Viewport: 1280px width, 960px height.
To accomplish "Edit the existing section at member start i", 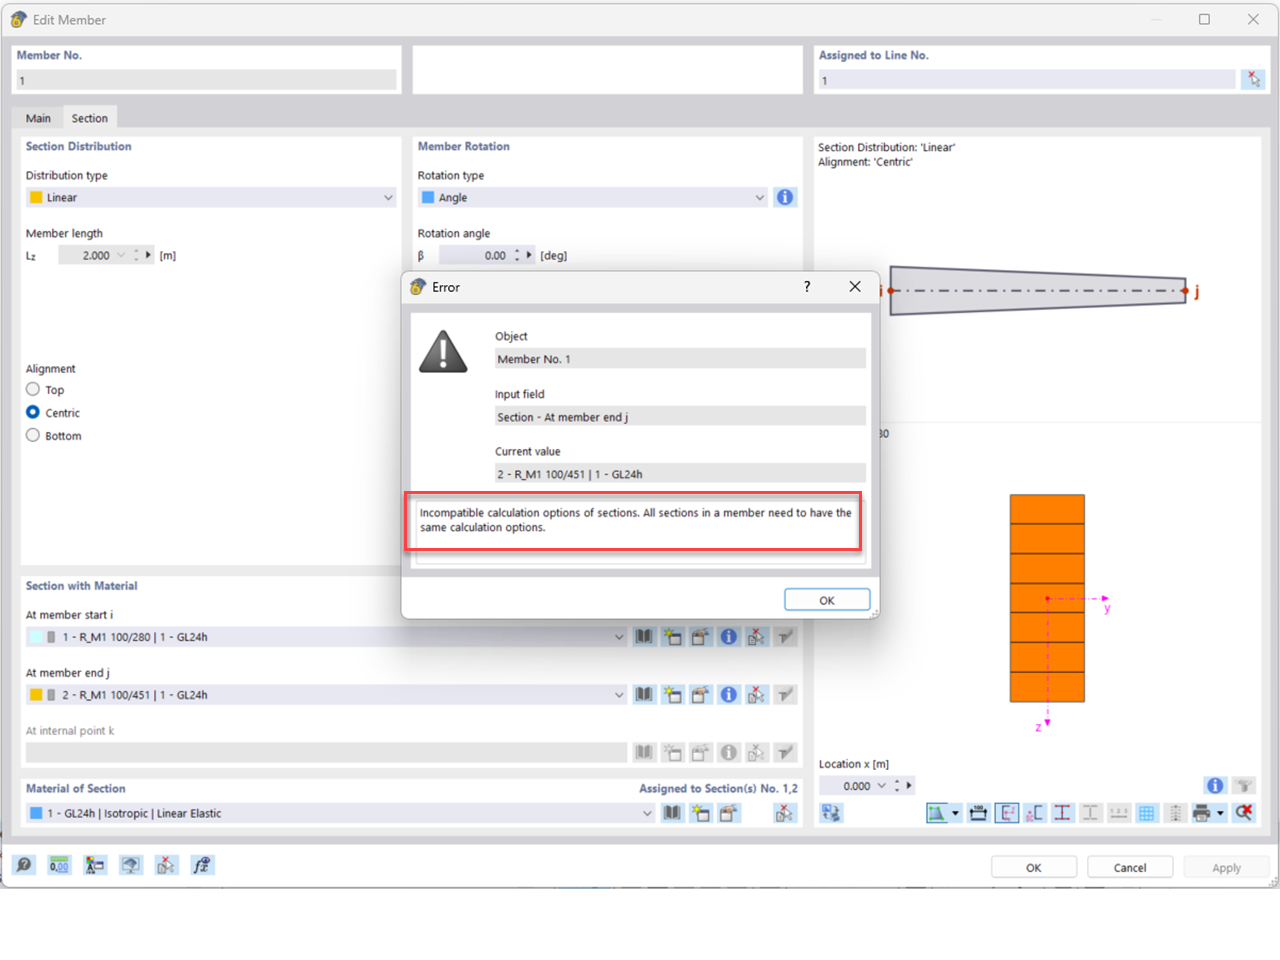I will click(x=700, y=637).
